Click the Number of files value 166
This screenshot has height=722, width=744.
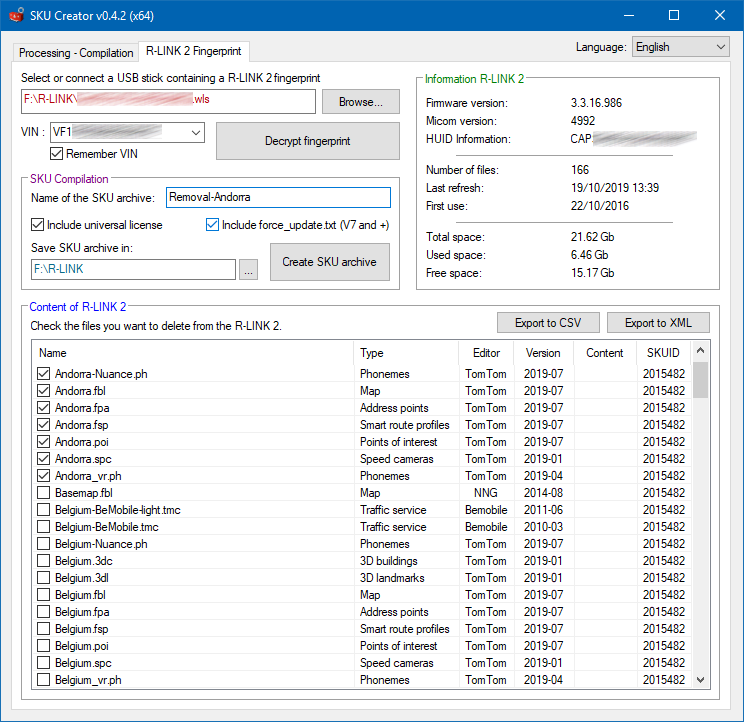(580, 170)
